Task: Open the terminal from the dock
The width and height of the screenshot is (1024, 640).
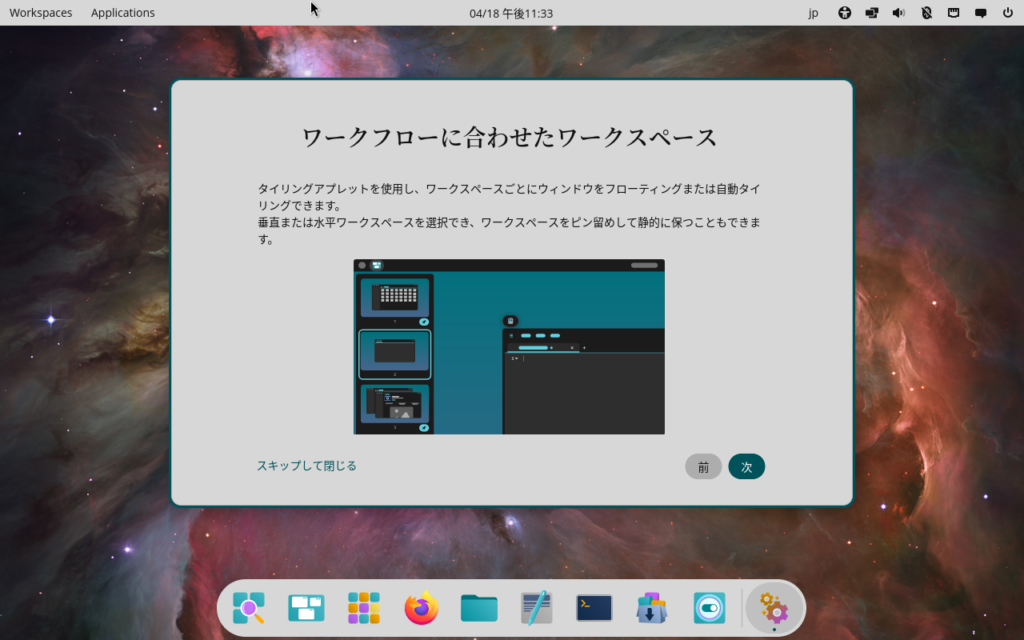Action: click(594, 608)
